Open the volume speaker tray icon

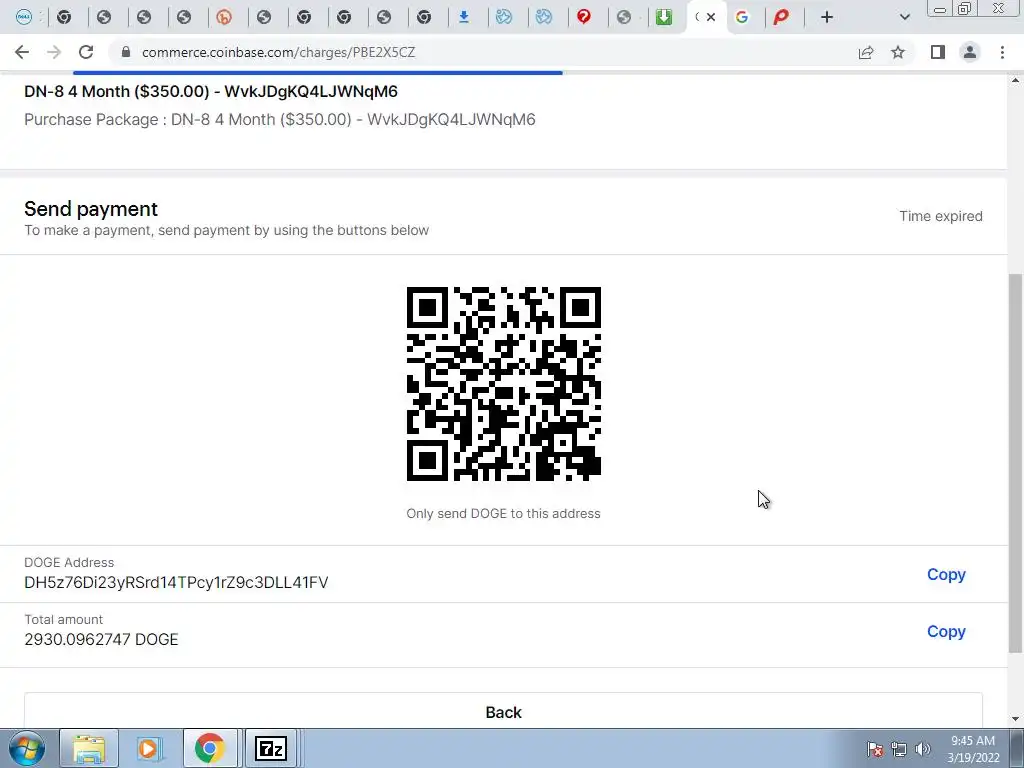click(922, 748)
